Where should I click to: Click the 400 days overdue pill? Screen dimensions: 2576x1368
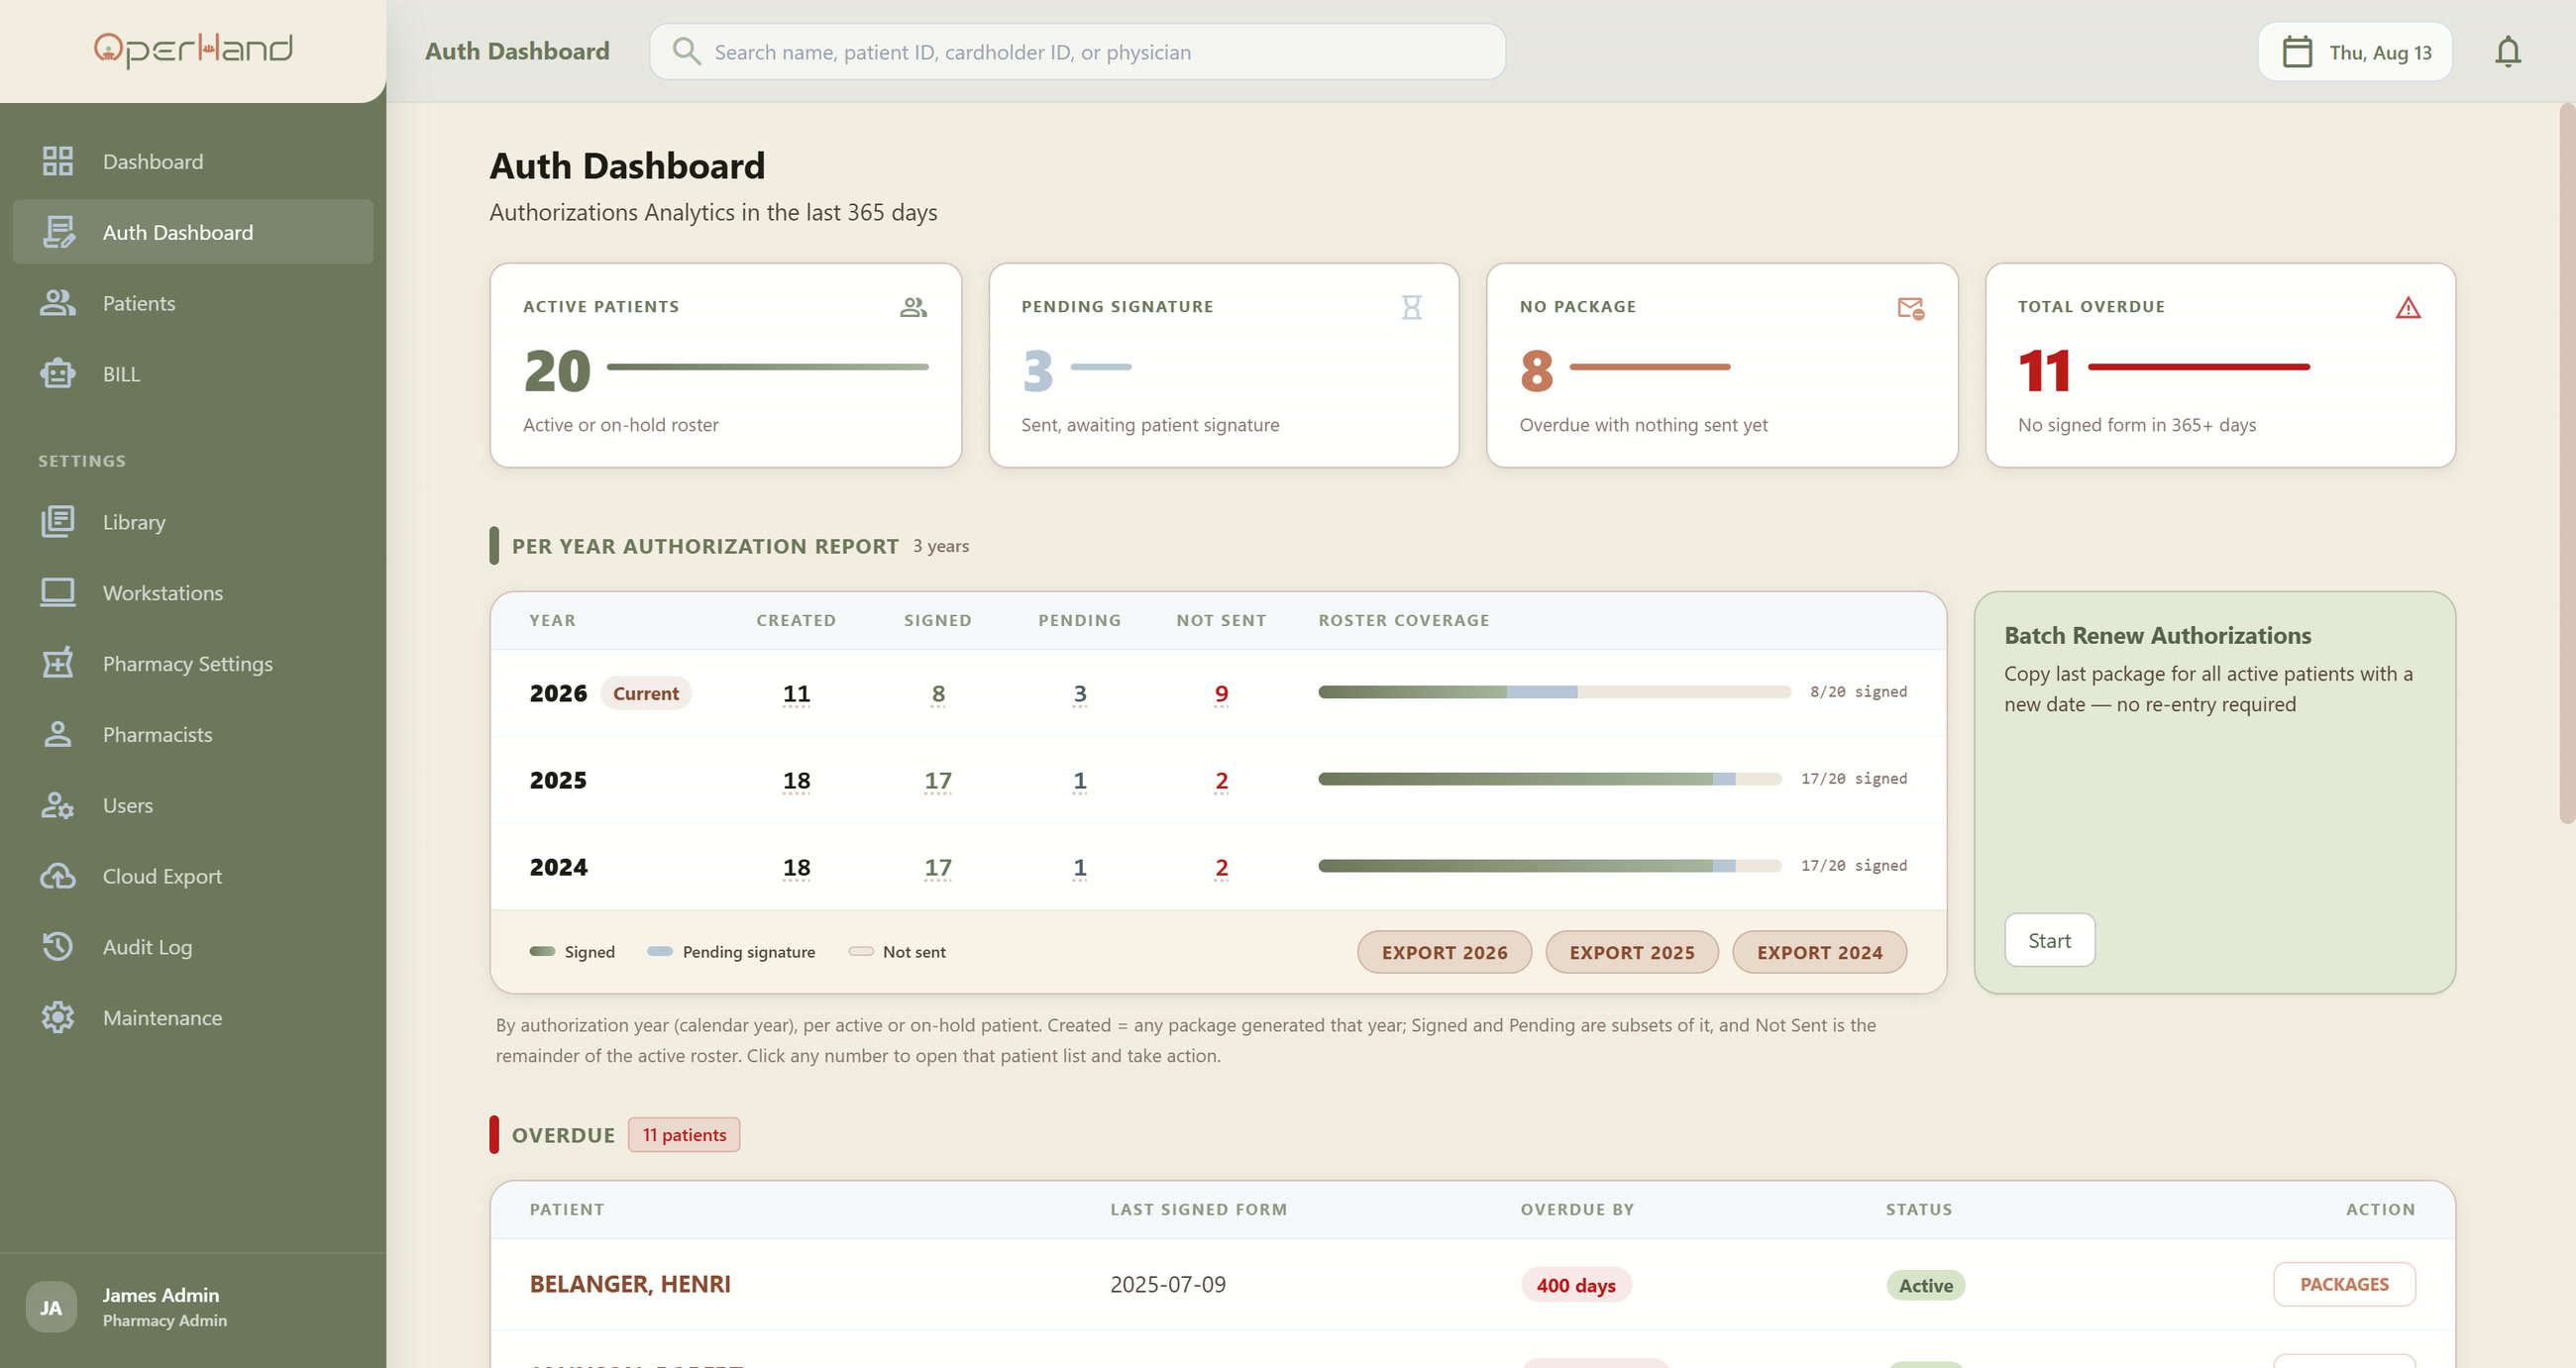[x=1576, y=1285]
